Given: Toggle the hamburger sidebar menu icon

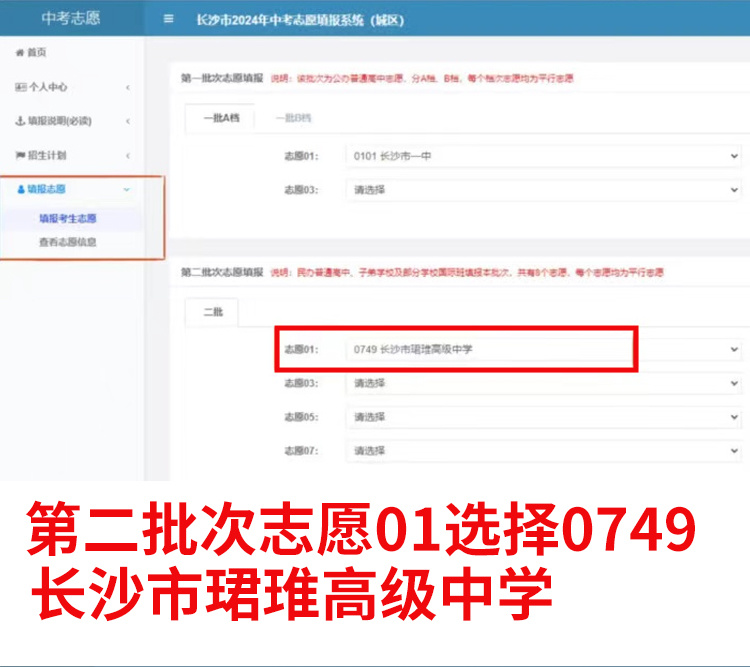Looking at the screenshot, I should [x=168, y=18].
